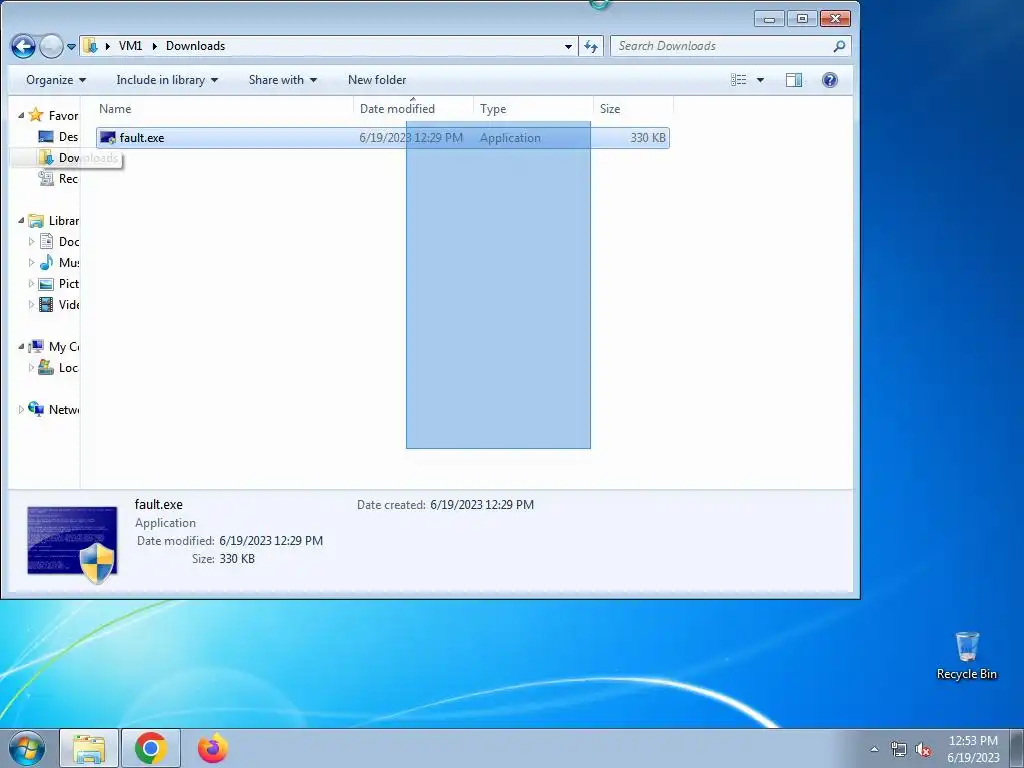Click the fault.exe file icon in list

point(108,138)
